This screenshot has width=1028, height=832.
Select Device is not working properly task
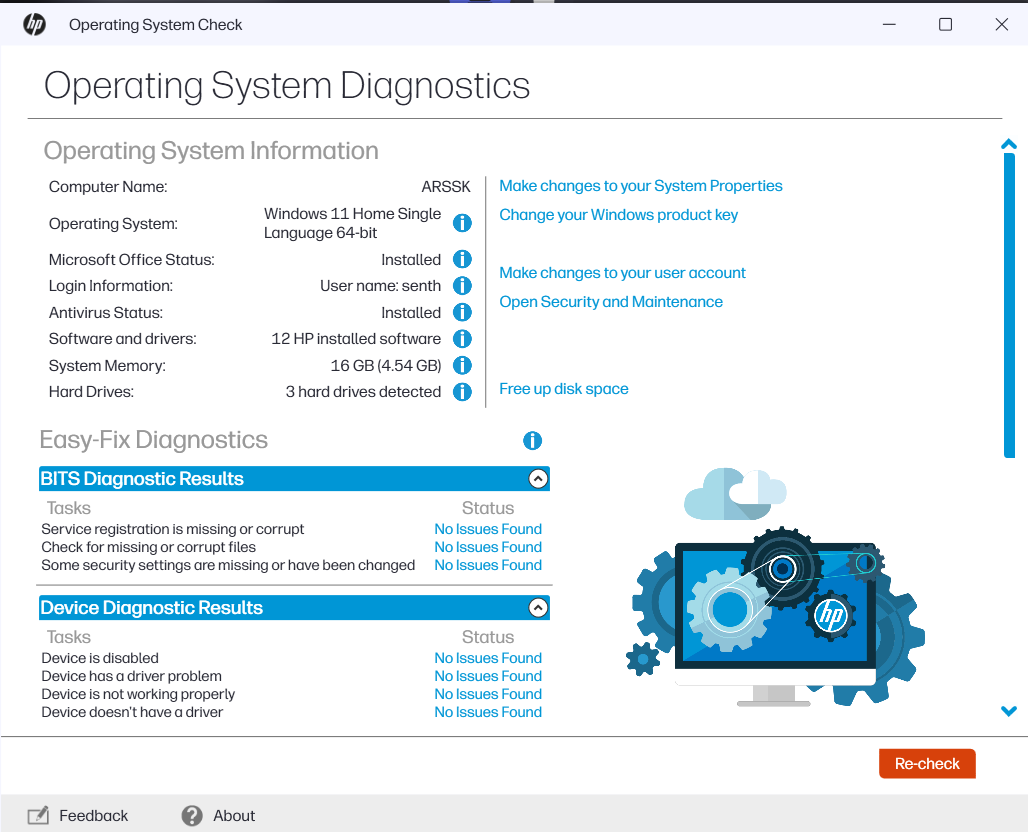[x=138, y=694]
